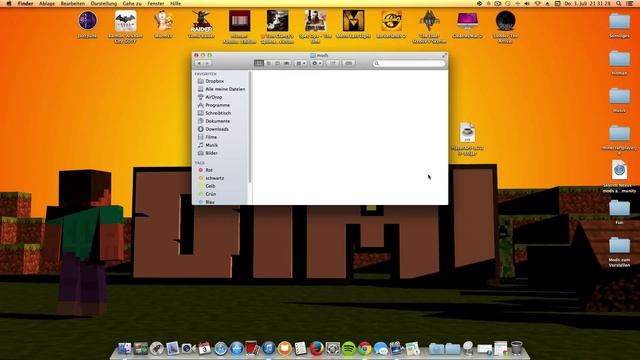
Task: Open Firefox in the Dock
Action: click(316, 348)
